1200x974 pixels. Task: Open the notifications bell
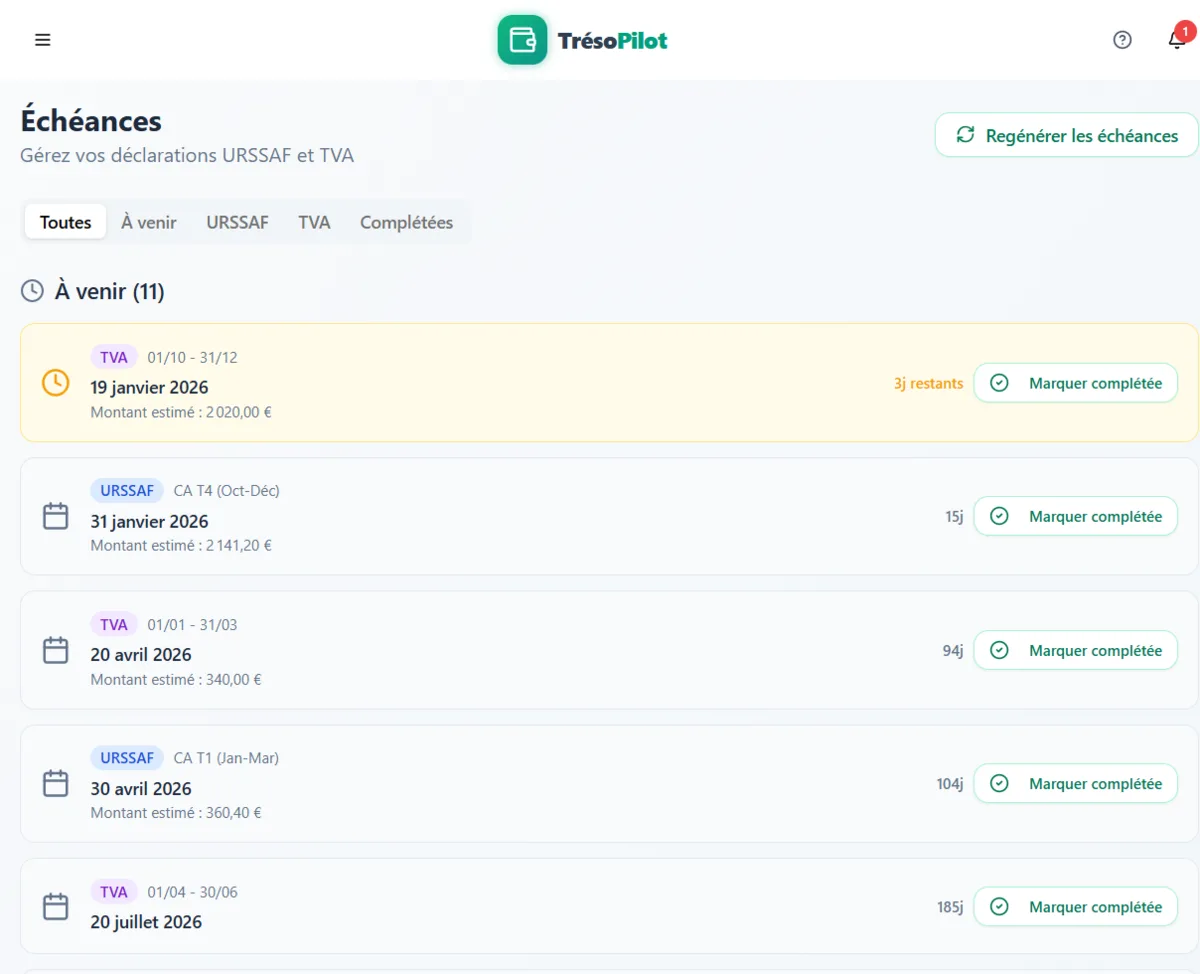(x=1177, y=40)
